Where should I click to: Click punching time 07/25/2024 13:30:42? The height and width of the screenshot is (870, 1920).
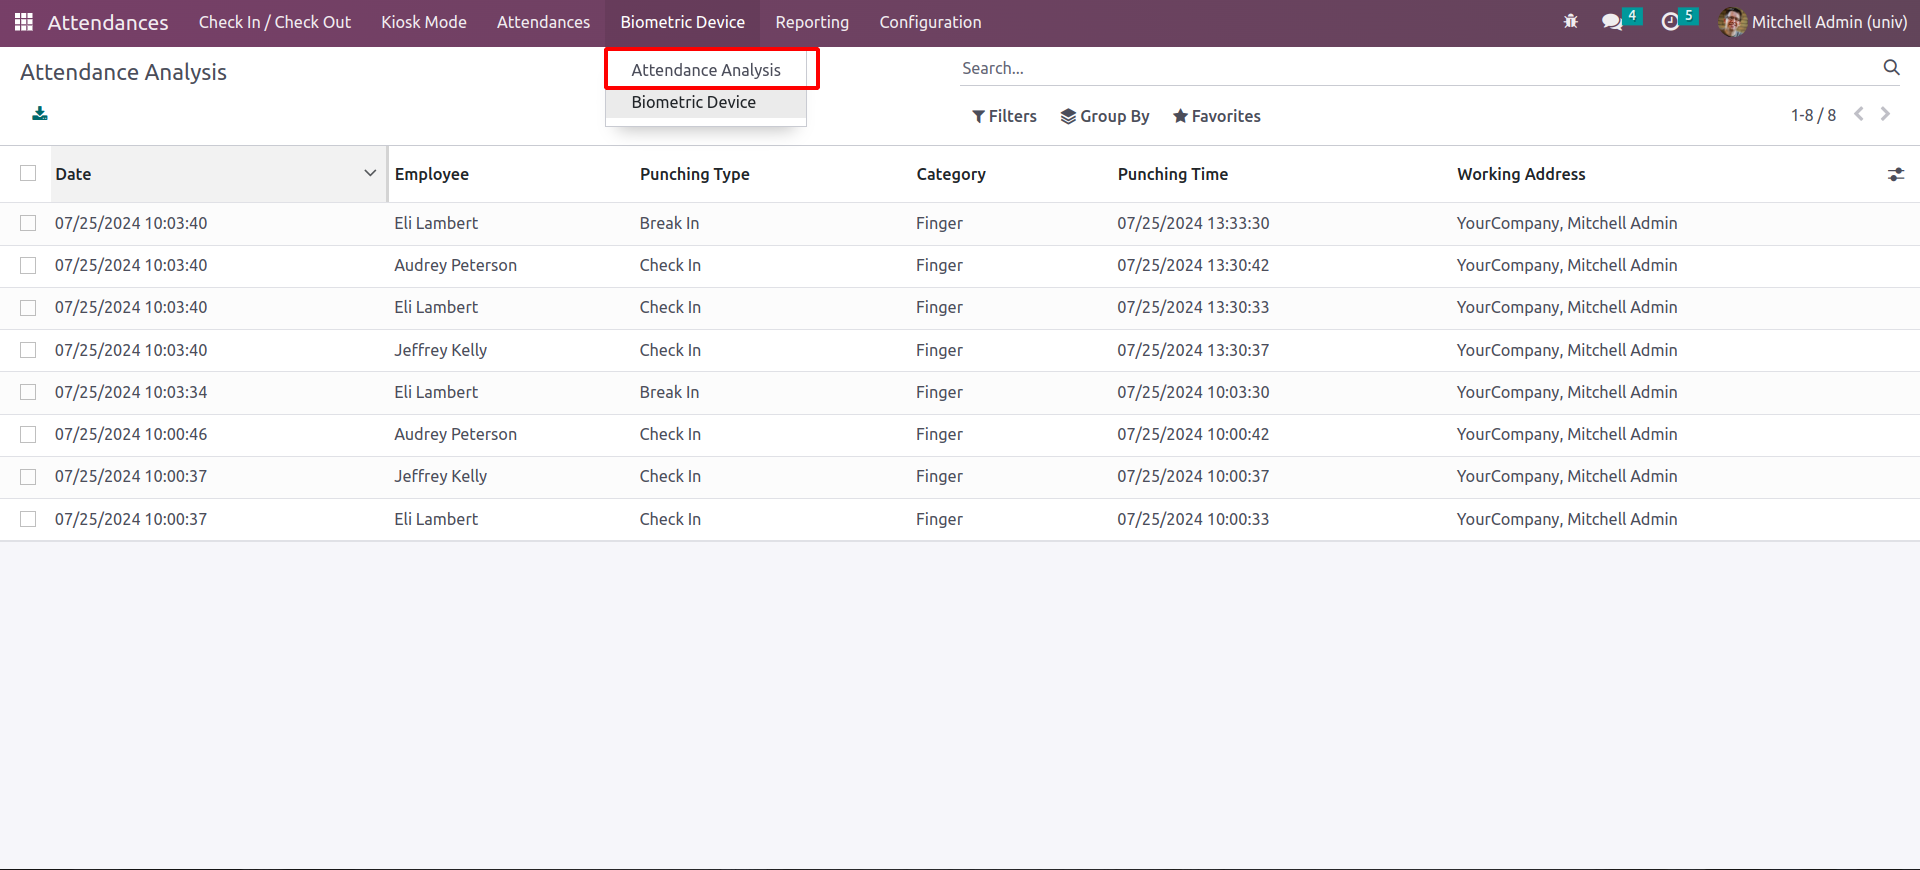(x=1193, y=265)
